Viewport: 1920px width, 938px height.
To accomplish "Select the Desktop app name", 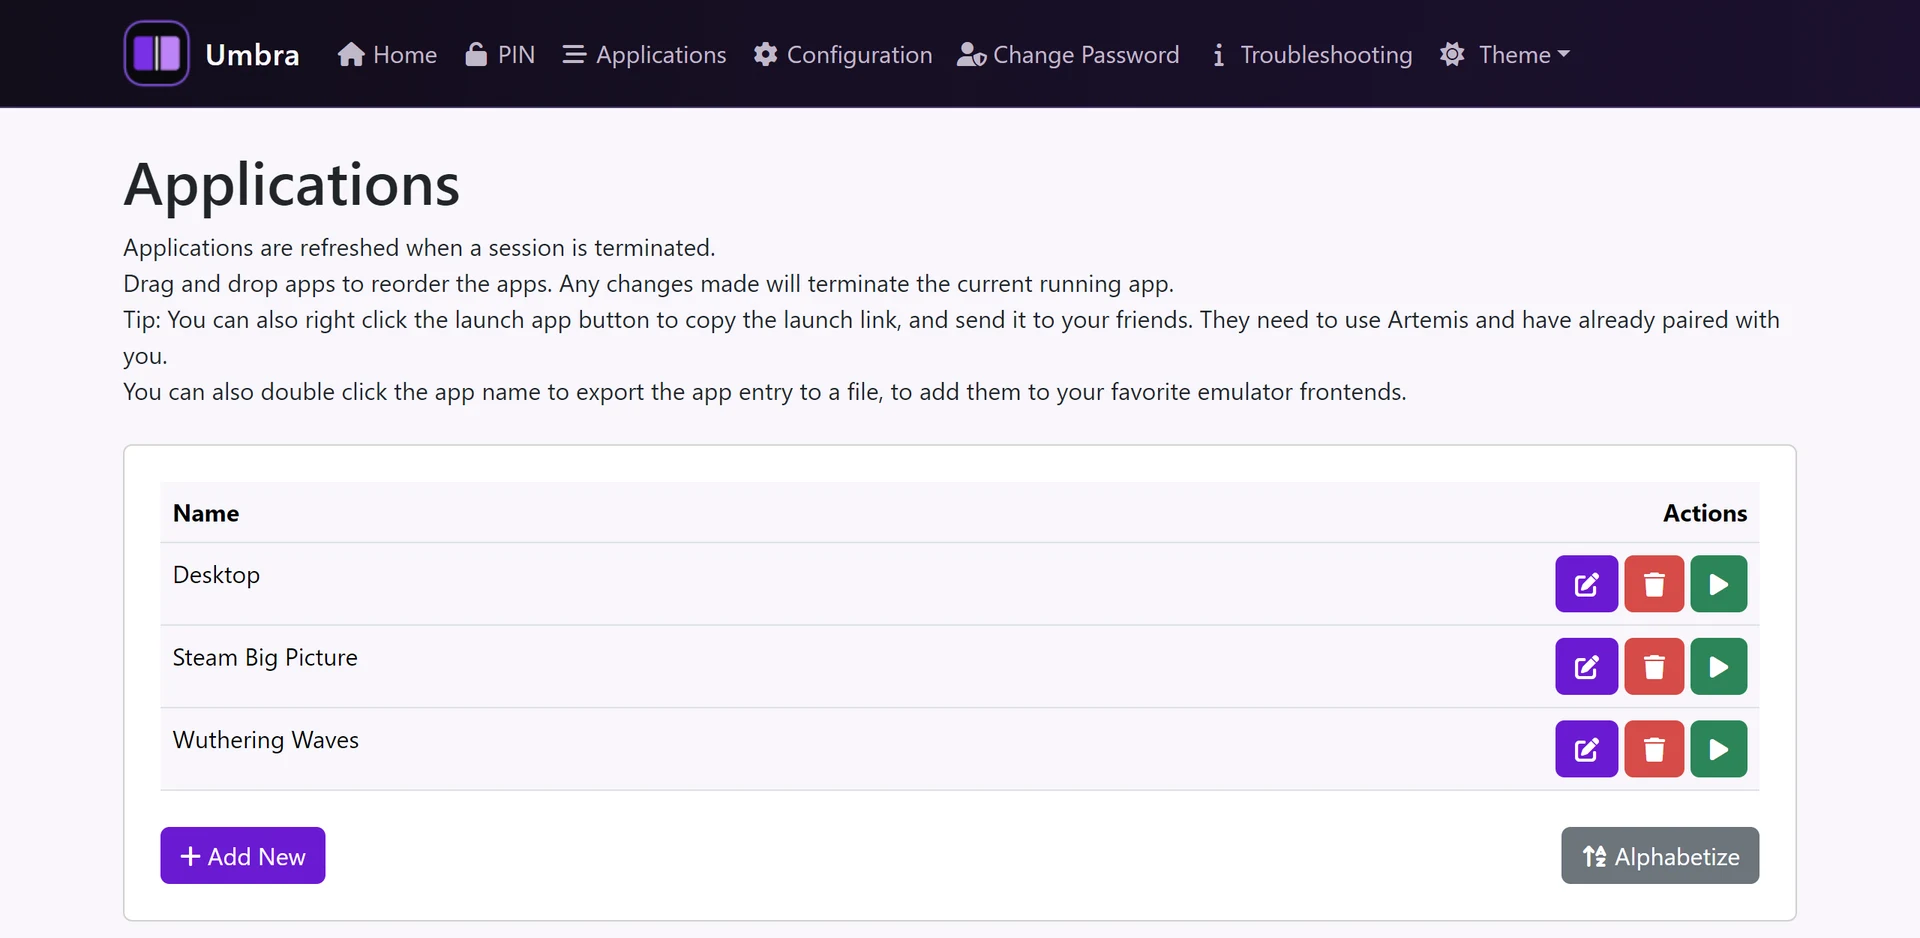I will tap(216, 575).
